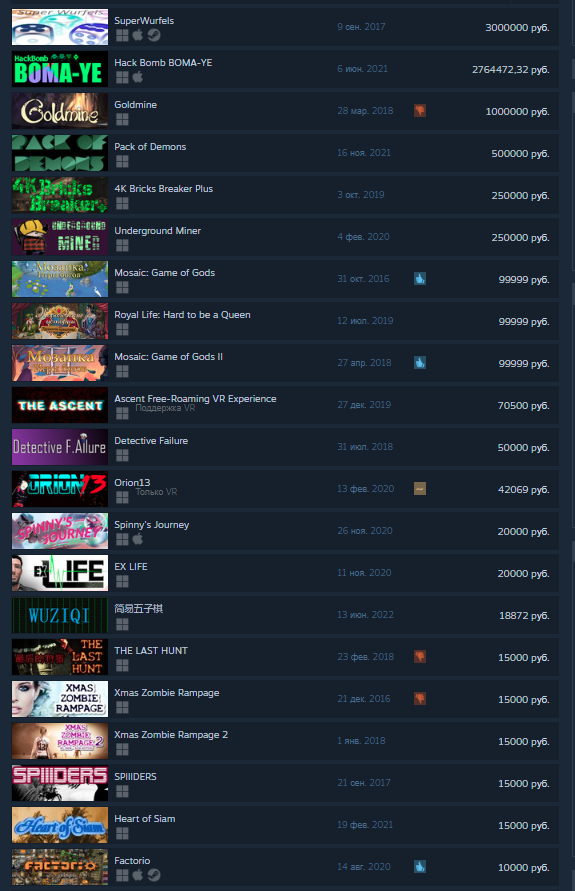Open the Underground Miner game title

[157, 231]
